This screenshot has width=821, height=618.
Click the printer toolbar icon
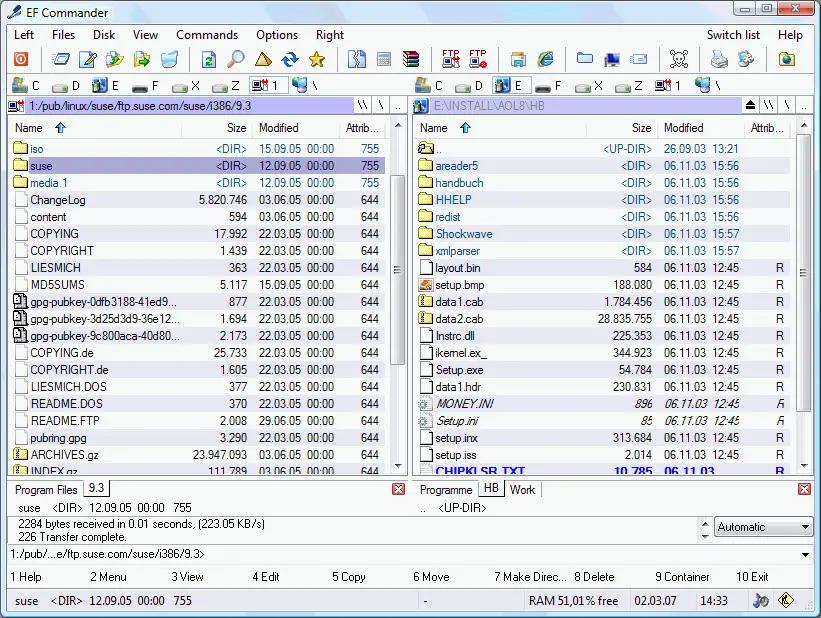point(718,60)
